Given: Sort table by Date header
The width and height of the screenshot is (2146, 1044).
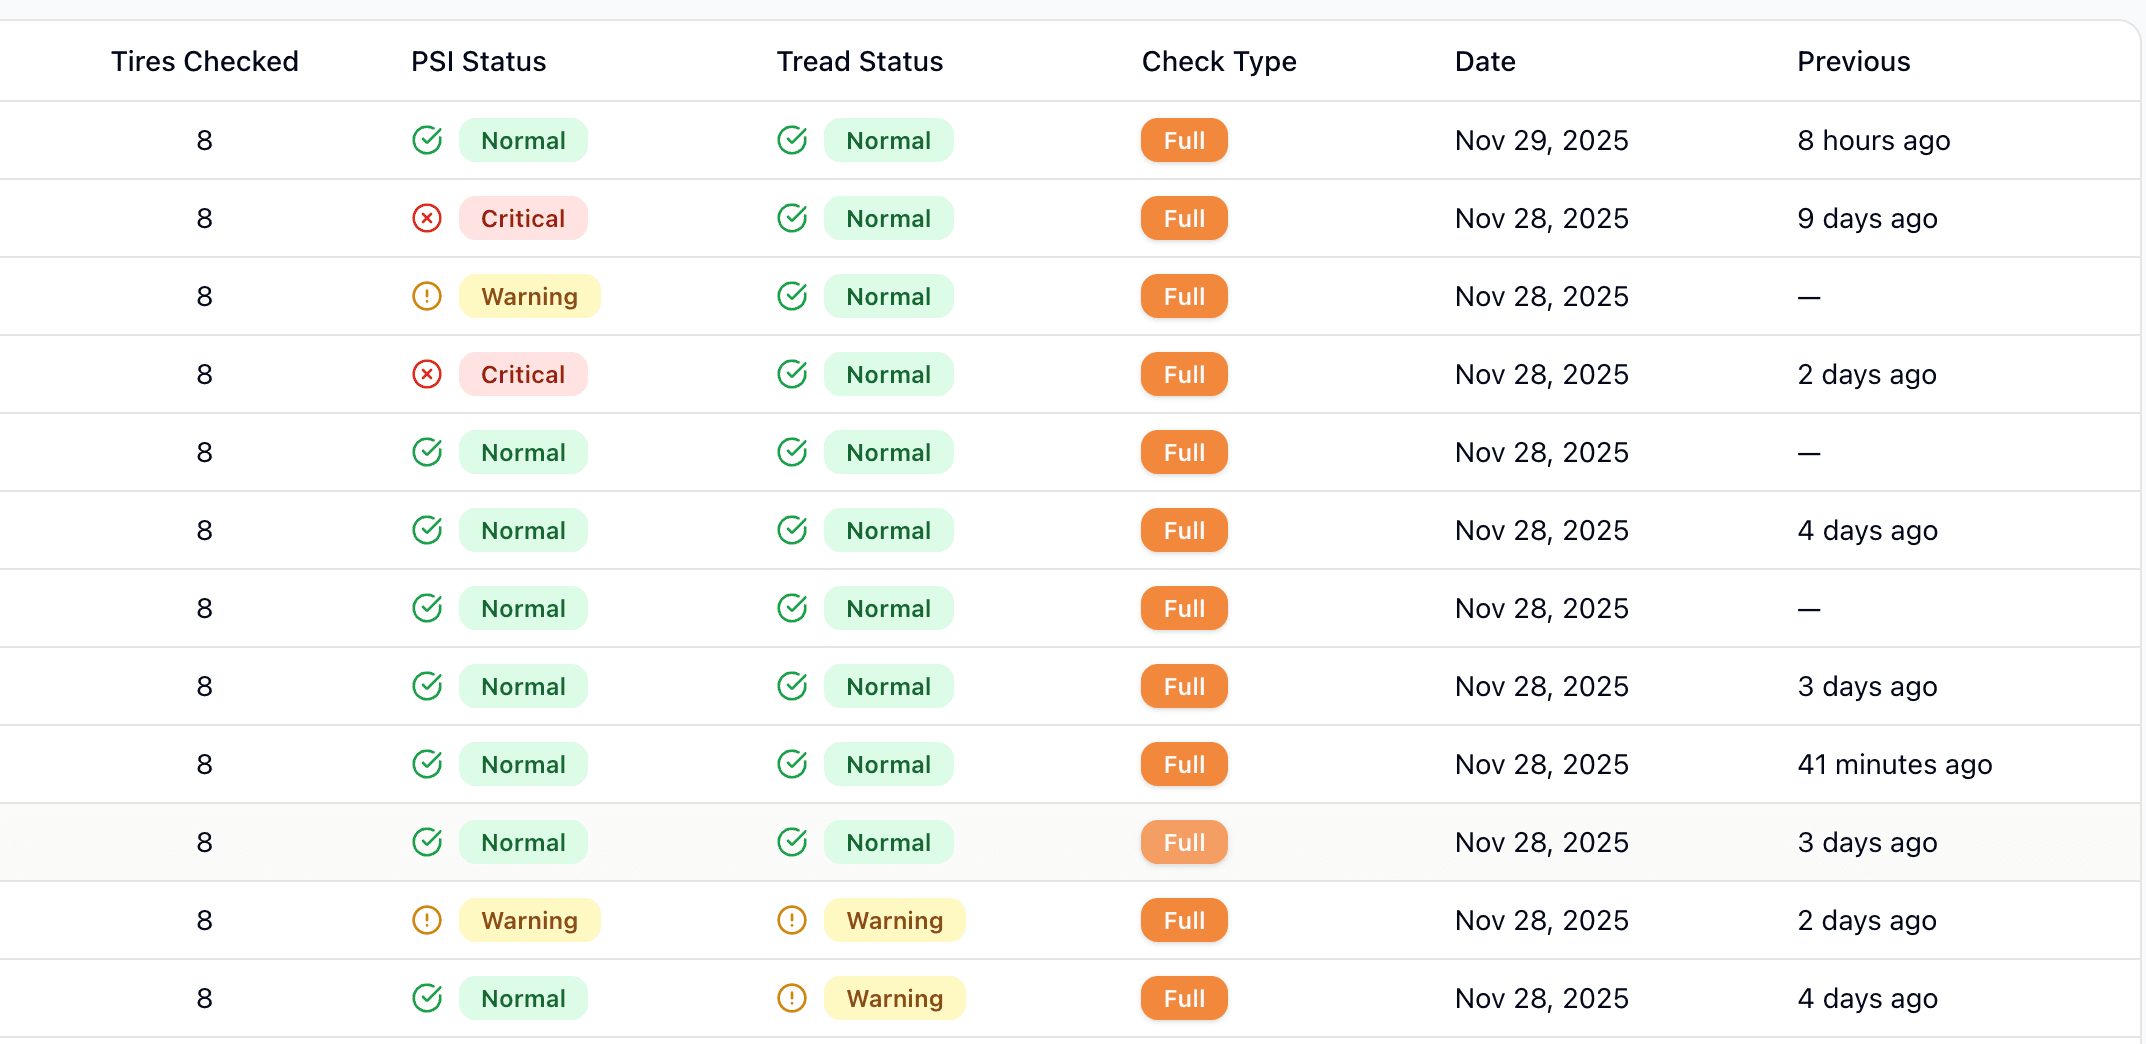Looking at the screenshot, I should pos(1484,61).
